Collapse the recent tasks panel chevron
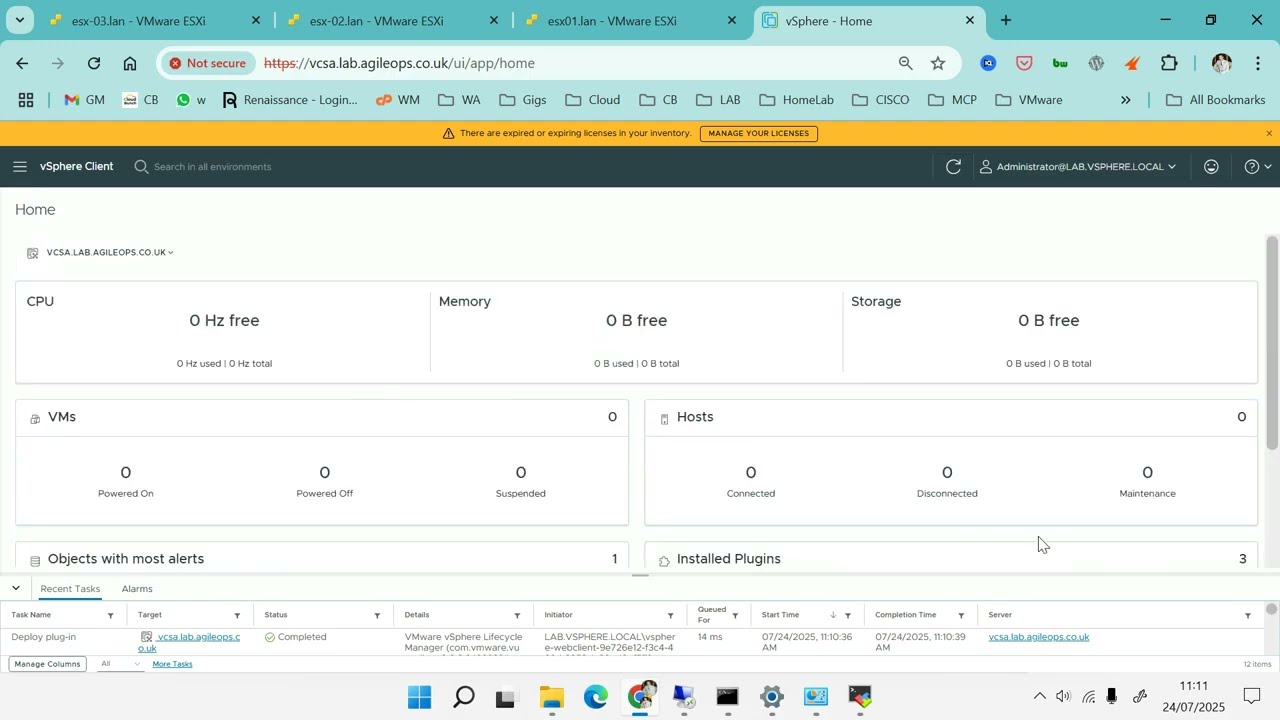 point(16,589)
